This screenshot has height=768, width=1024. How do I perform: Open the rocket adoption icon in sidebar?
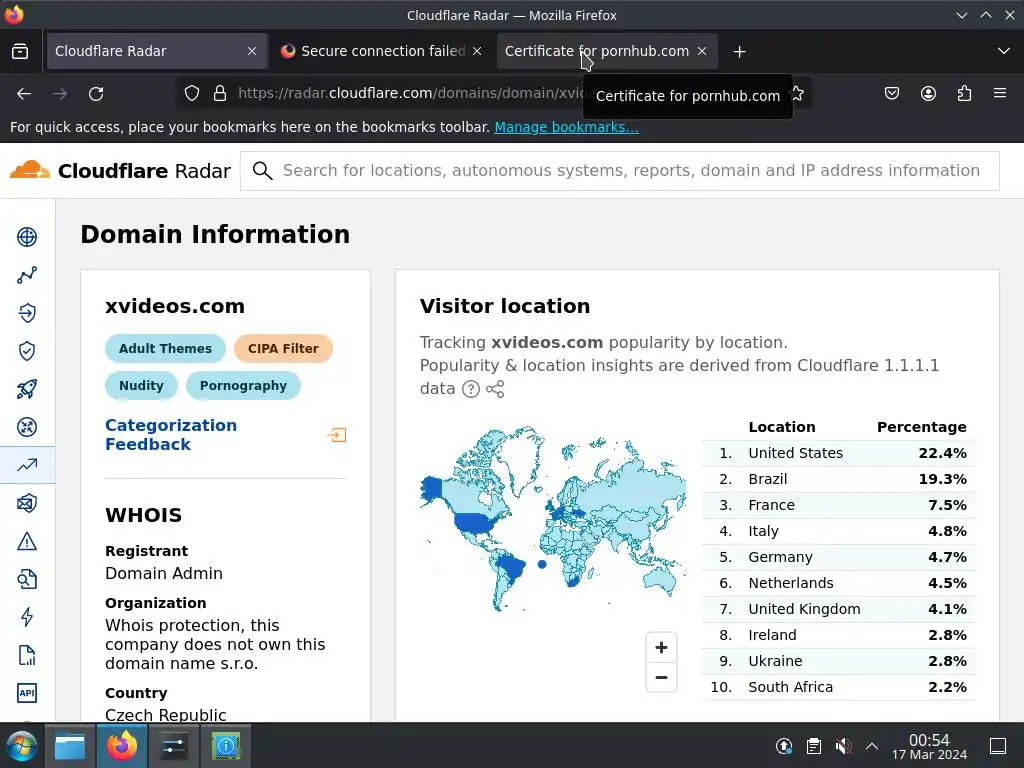click(27, 389)
